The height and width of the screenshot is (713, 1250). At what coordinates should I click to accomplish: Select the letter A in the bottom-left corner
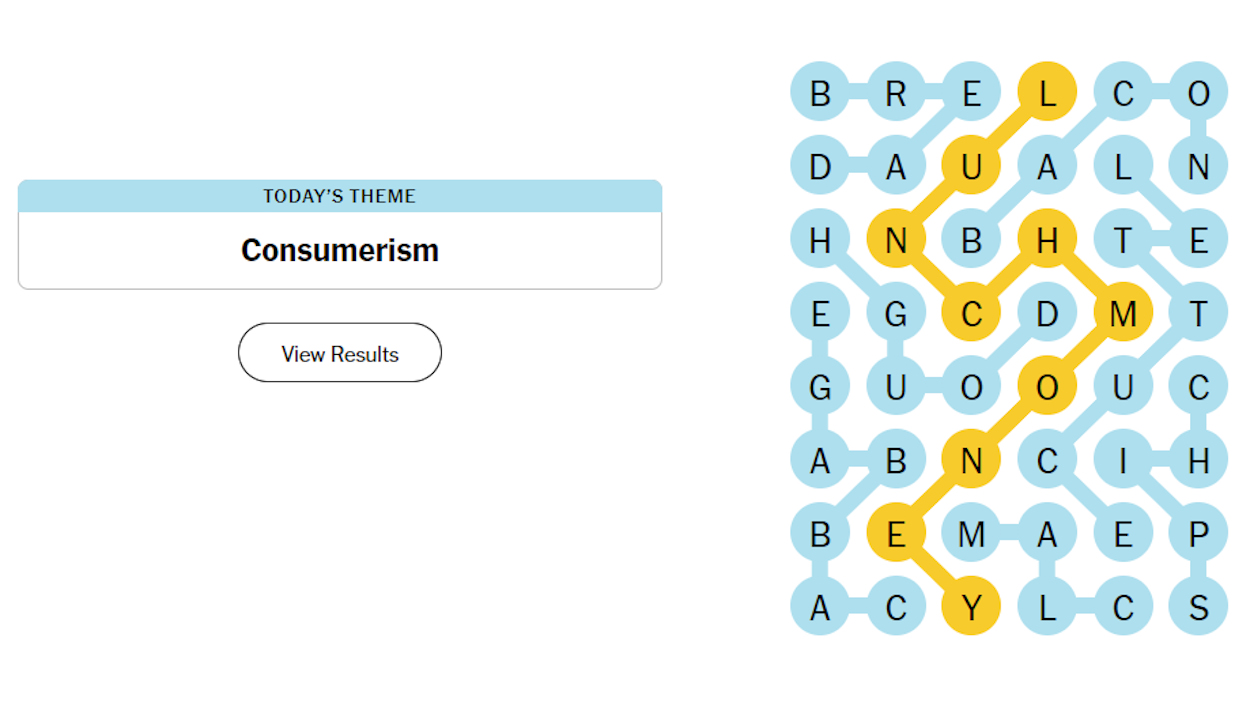tap(820, 606)
